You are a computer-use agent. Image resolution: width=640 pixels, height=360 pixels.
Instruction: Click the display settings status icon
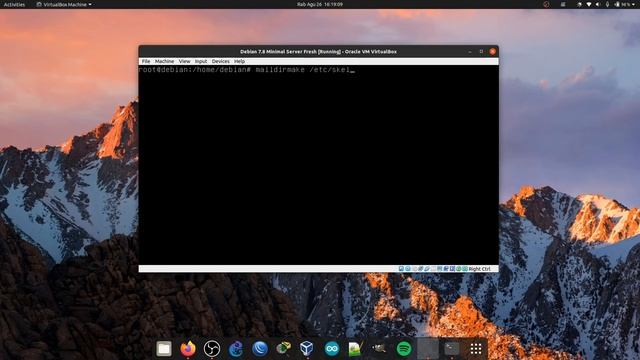point(439,269)
